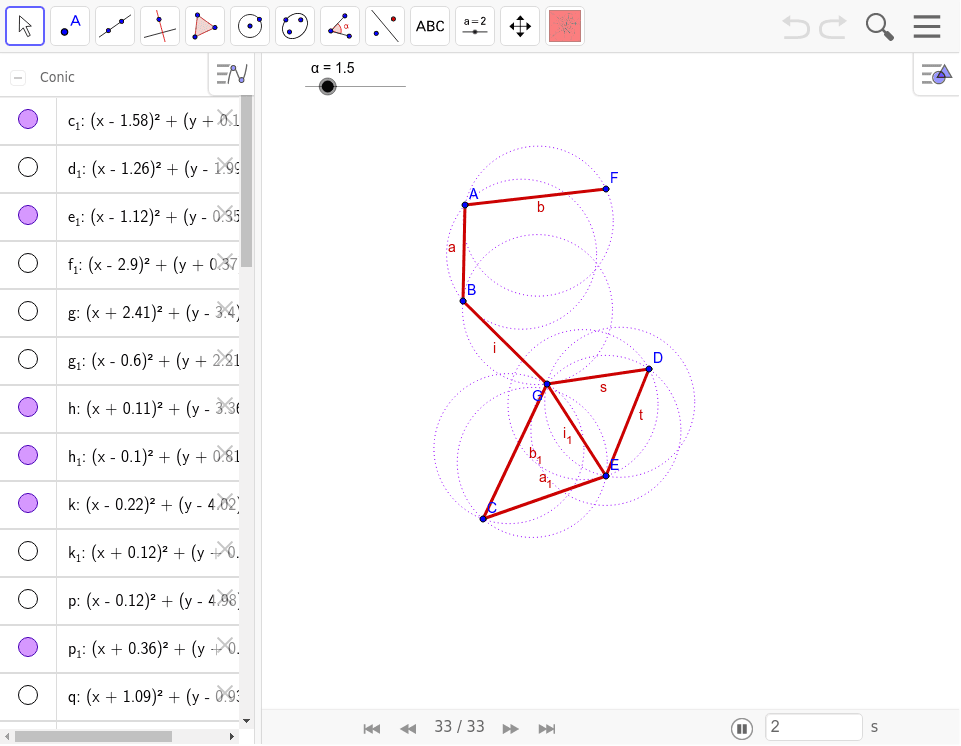Open the Graphics view style bar
The height and width of the screenshot is (746, 961).
pos(936,74)
